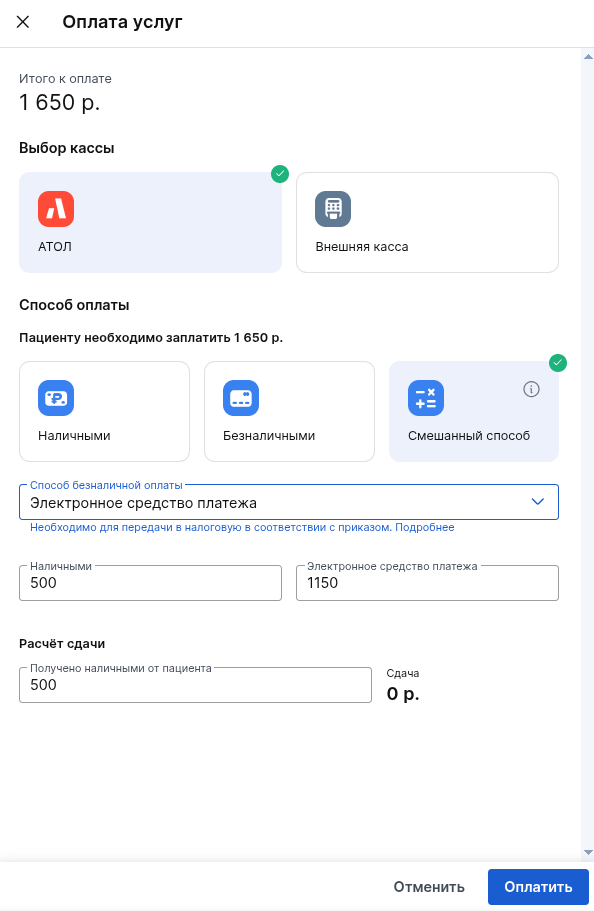The height and width of the screenshot is (911, 594).
Task: Click the red АТОЛ logo icon
Action: [56, 209]
